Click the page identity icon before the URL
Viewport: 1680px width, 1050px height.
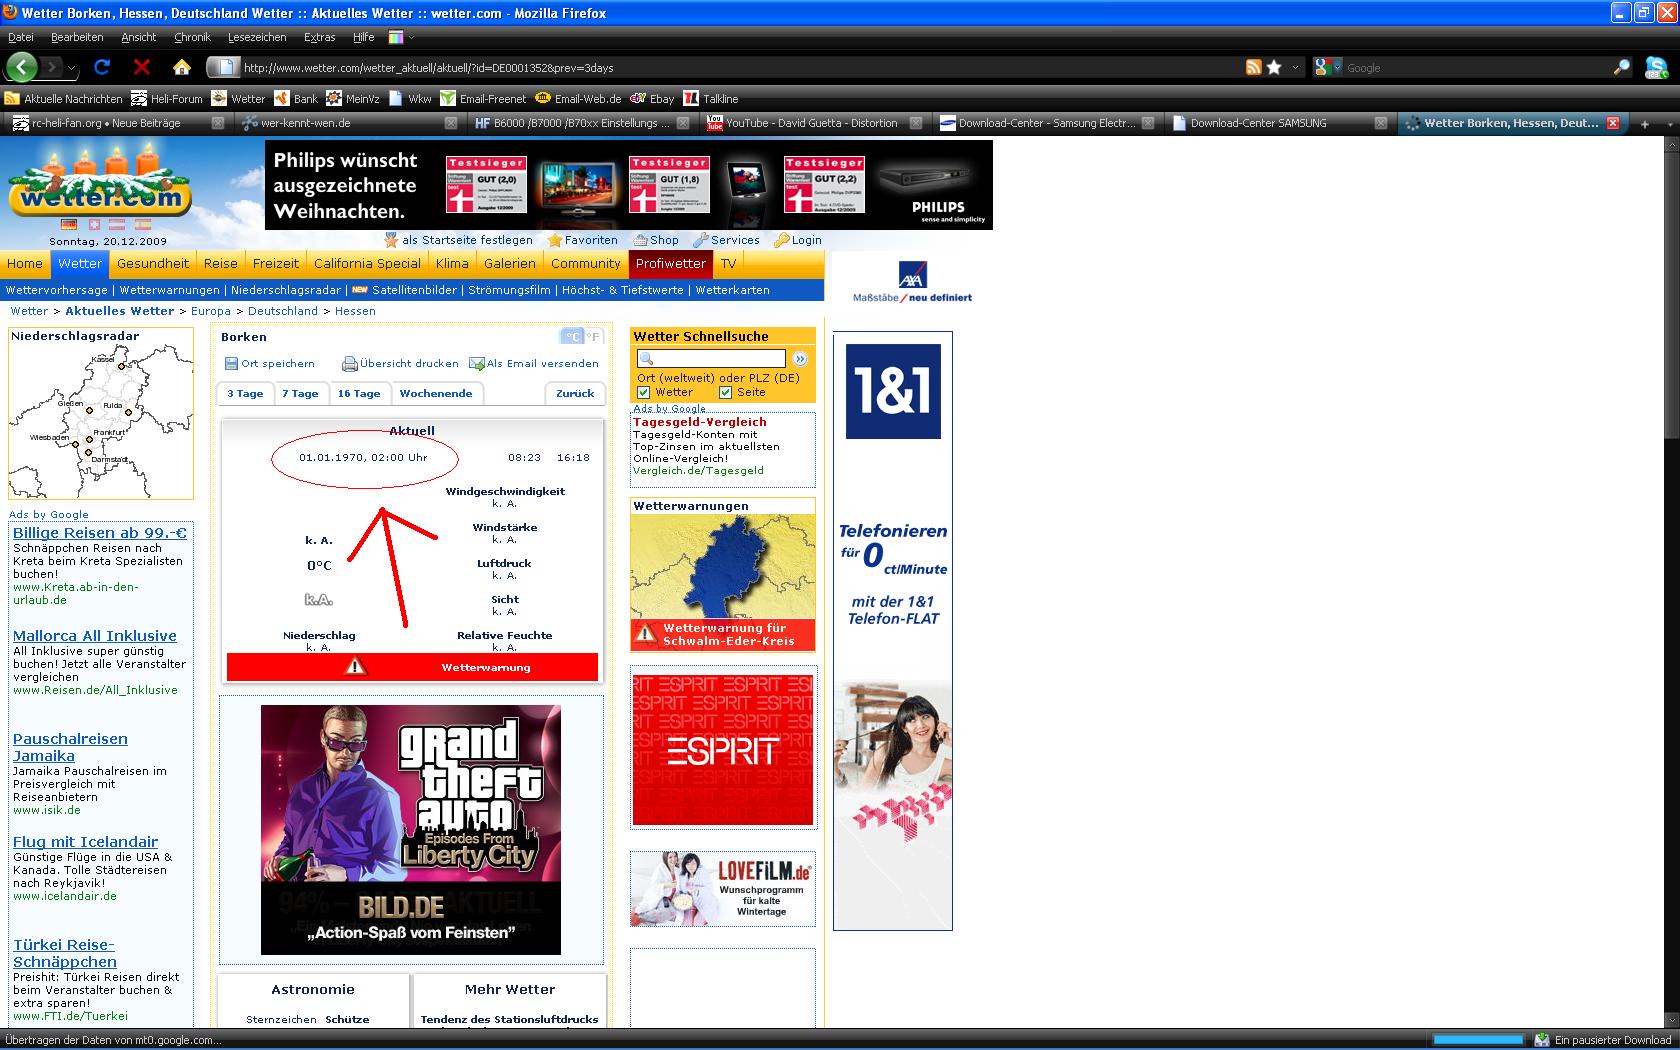point(225,67)
